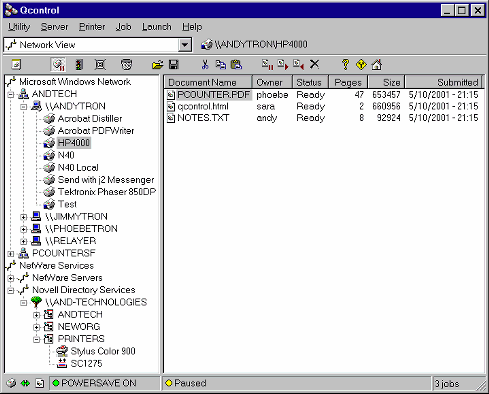Click the 3 jobs status text

pyautogui.click(x=447, y=384)
